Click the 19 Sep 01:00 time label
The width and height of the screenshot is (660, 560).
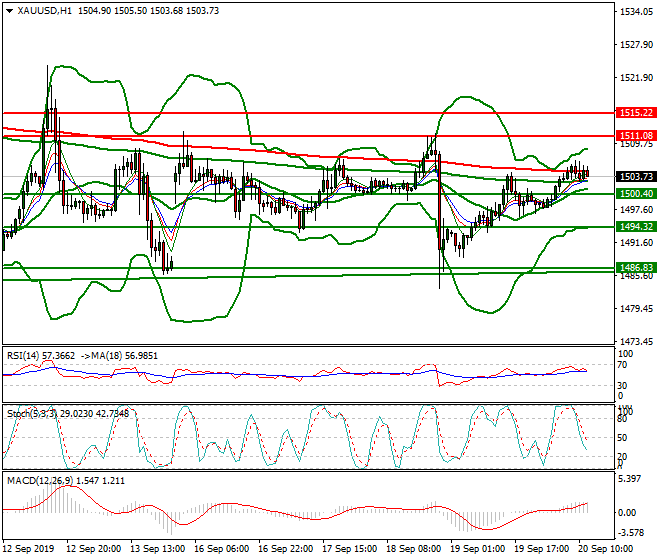coord(478,549)
